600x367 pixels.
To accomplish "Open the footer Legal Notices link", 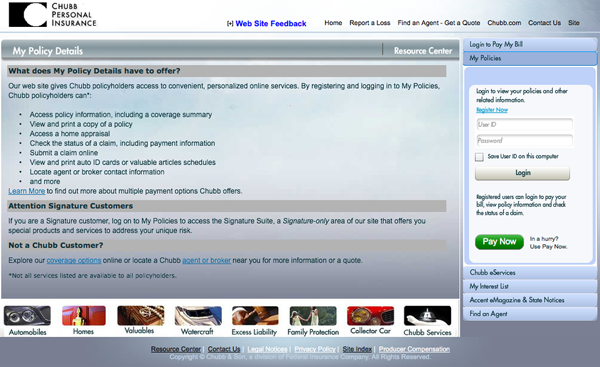I will pos(267,349).
